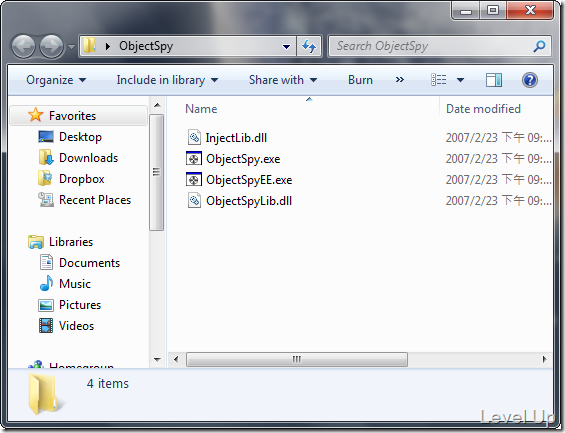Image resolution: width=565 pixels, height=433 pixels.
Task: Select the InjectLib.dll file icon
Action: pos(194,138)
